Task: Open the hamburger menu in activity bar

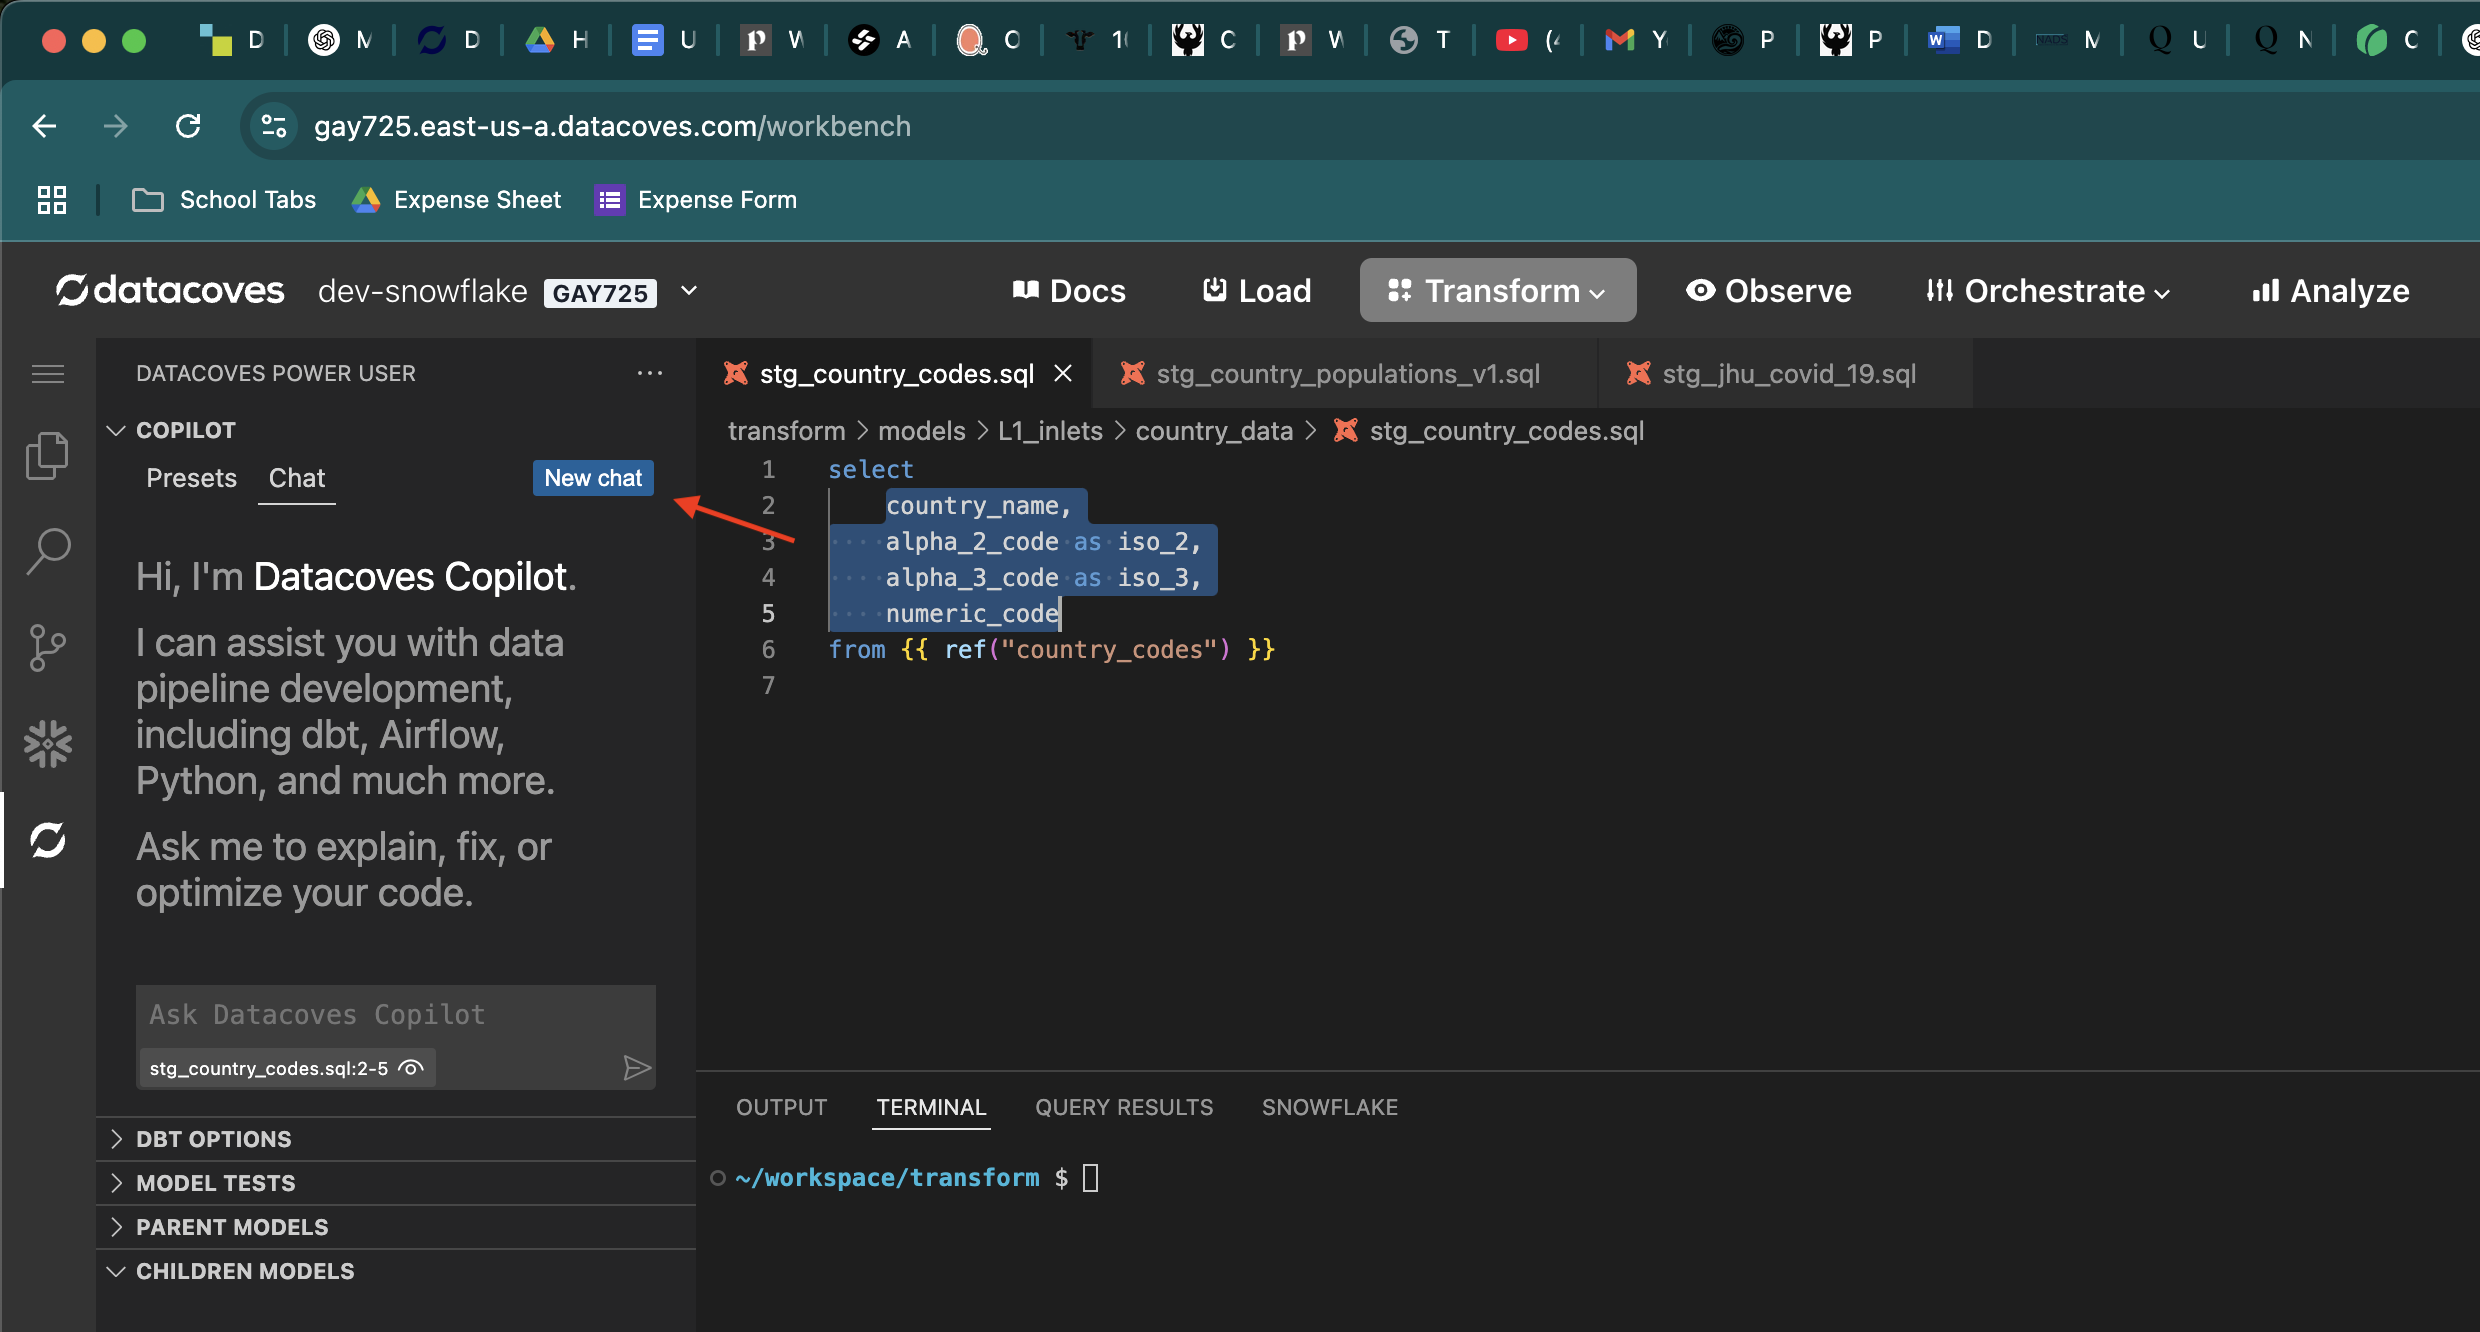Action: coord(47,374)
